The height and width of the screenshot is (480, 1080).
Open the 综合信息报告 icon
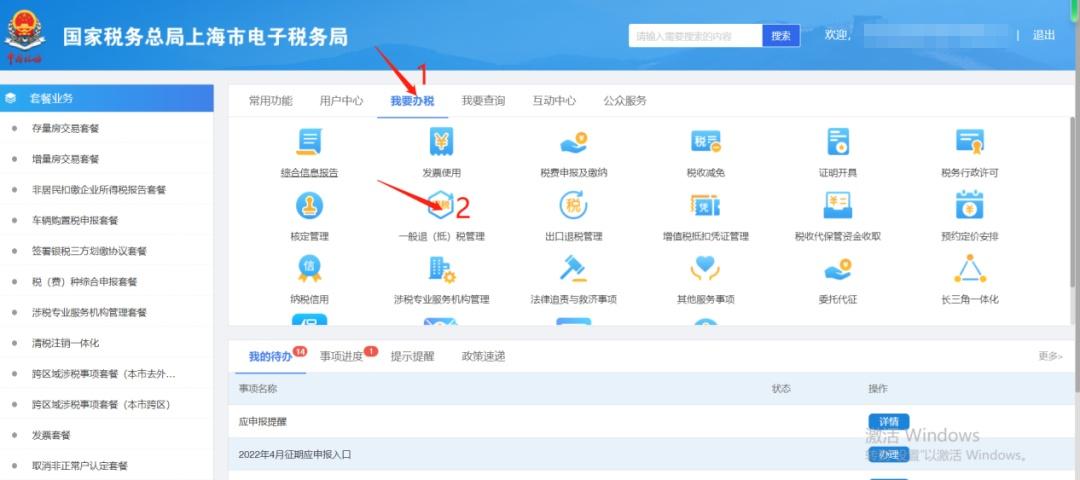click(309, 143)
